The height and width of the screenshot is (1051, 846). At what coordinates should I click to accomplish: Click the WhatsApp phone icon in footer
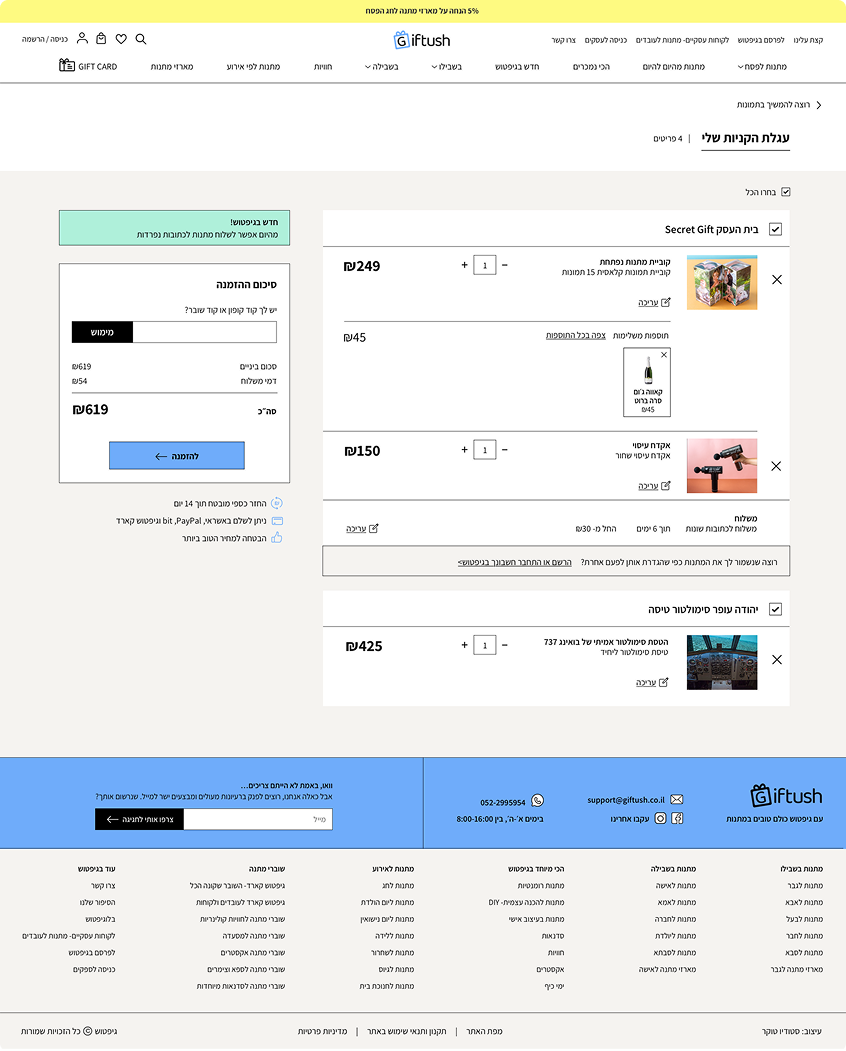click(538, 801)
